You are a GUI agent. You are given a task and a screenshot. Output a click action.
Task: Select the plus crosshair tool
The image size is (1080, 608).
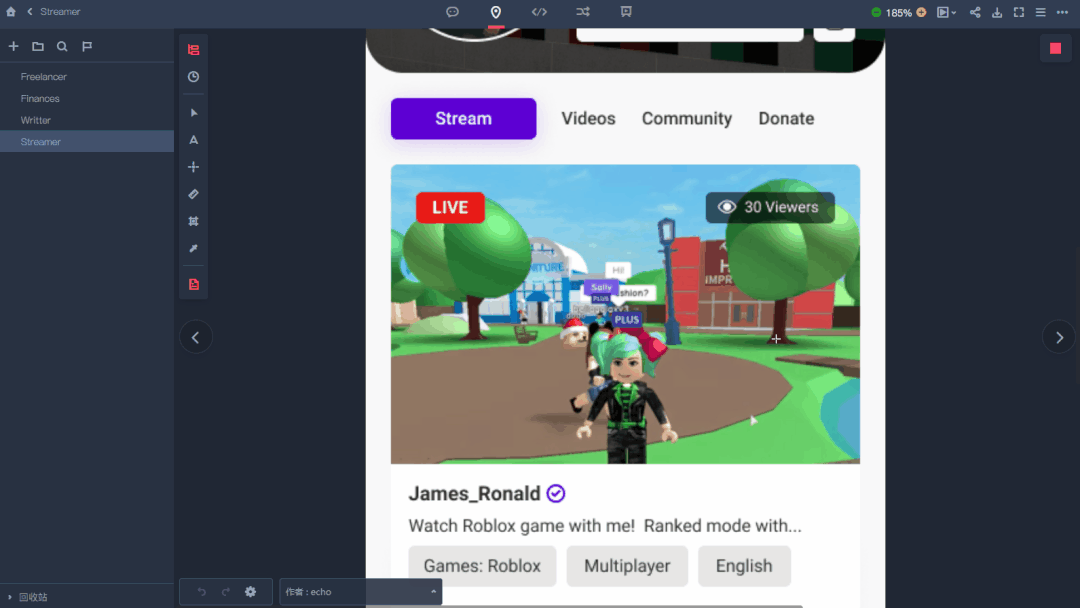tap(194, 167)
